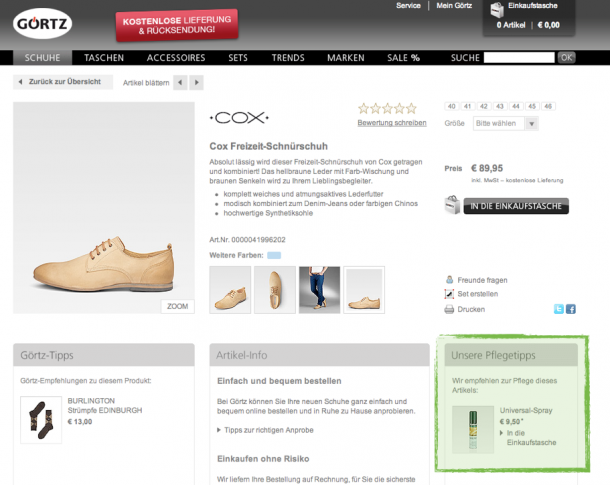
Task: Click the Set erstellen link
Action: [x=477, y=294]
